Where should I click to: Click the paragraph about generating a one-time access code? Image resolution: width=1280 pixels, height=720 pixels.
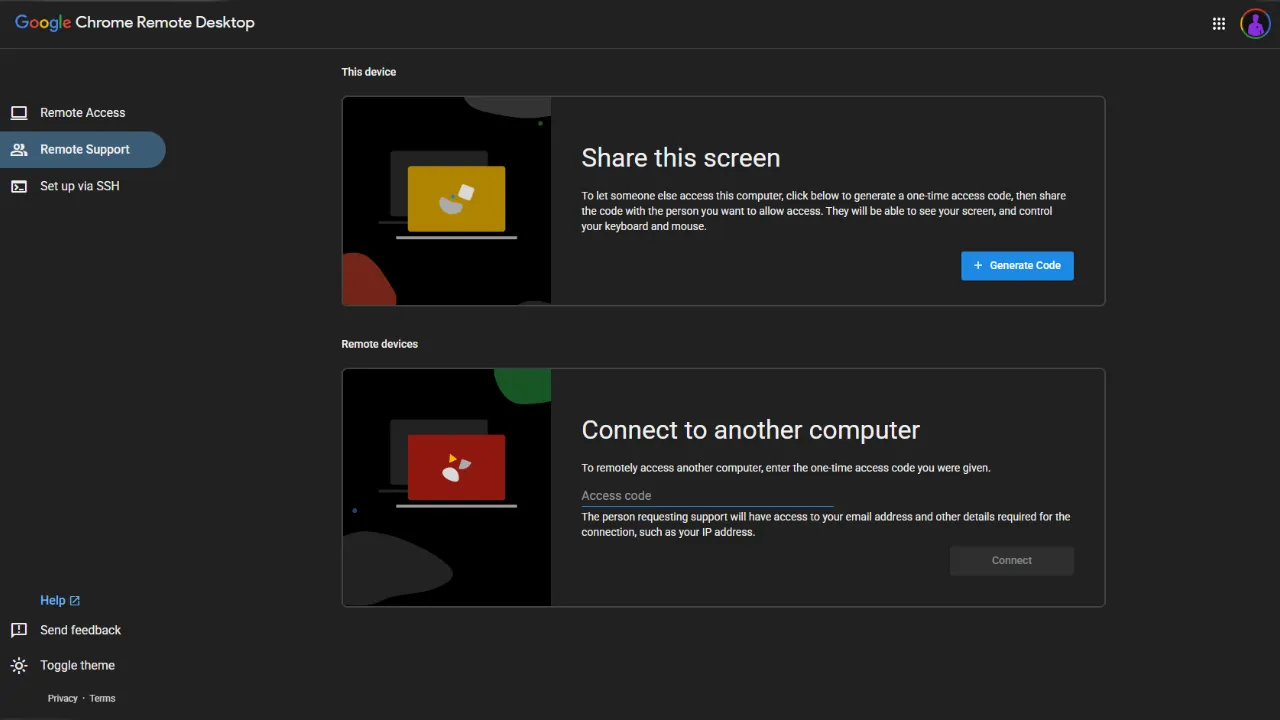tap(824, 211)
